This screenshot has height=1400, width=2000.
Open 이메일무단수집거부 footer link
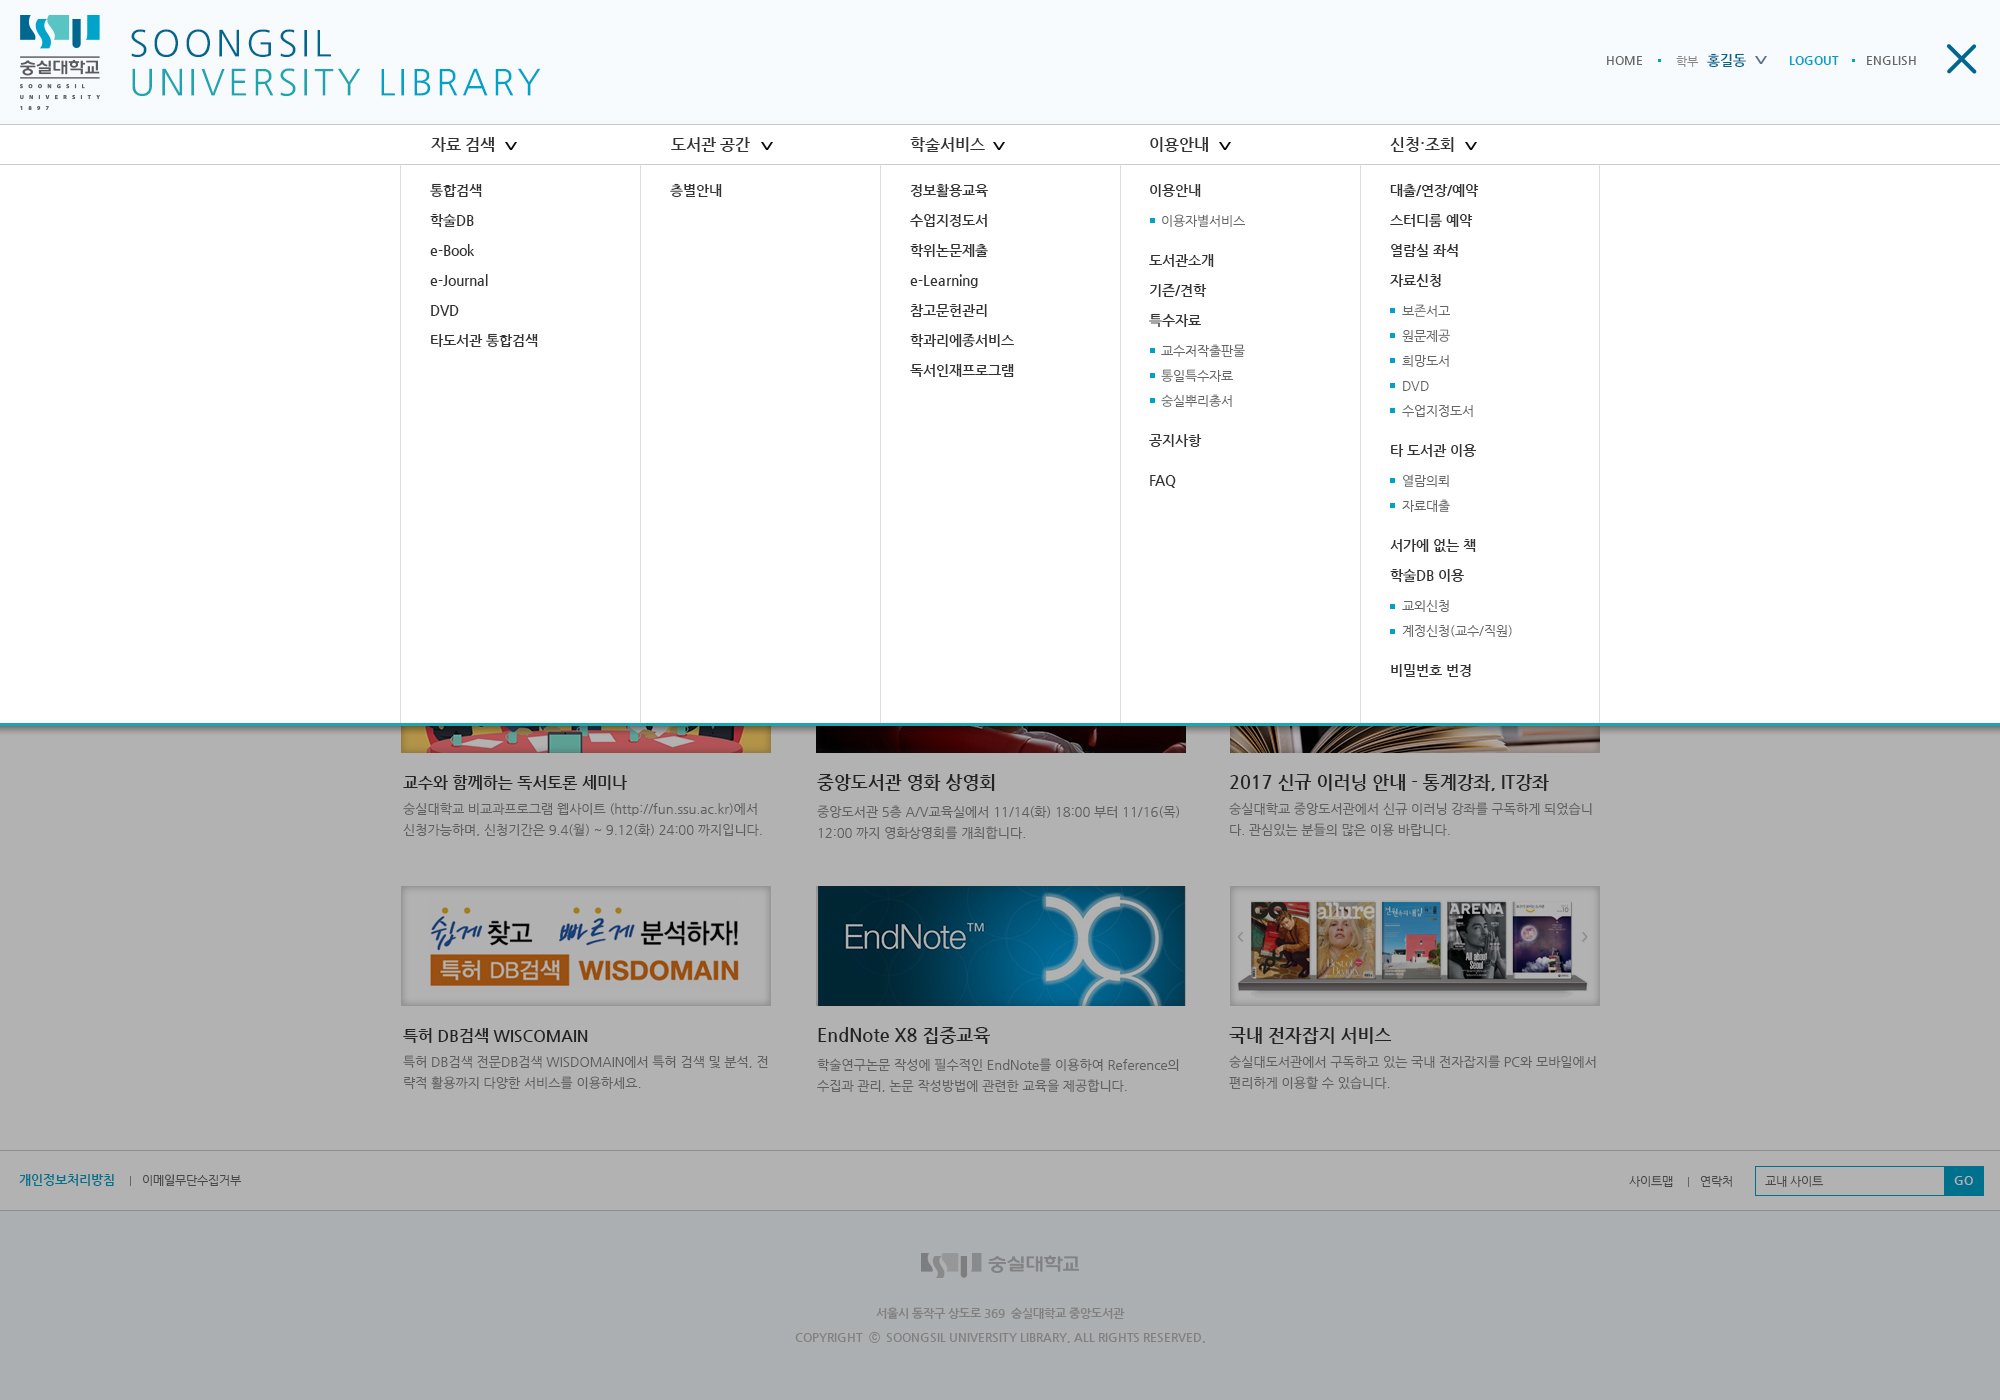(191, 1180)
